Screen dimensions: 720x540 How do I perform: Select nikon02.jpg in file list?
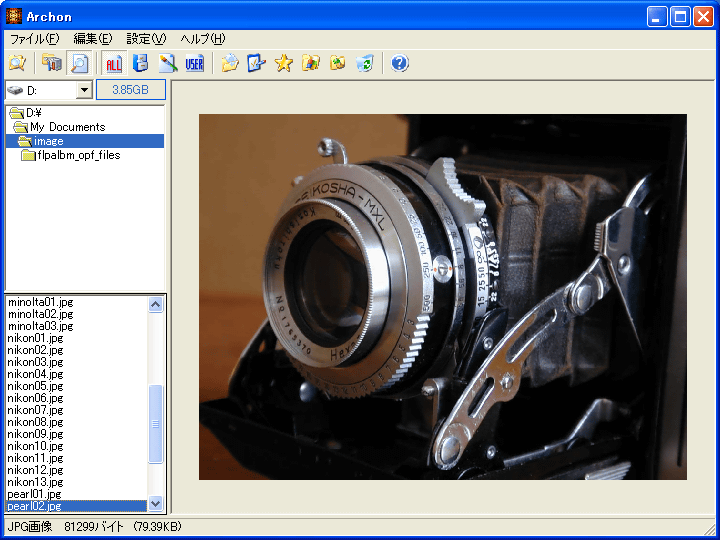click(35, 350)
